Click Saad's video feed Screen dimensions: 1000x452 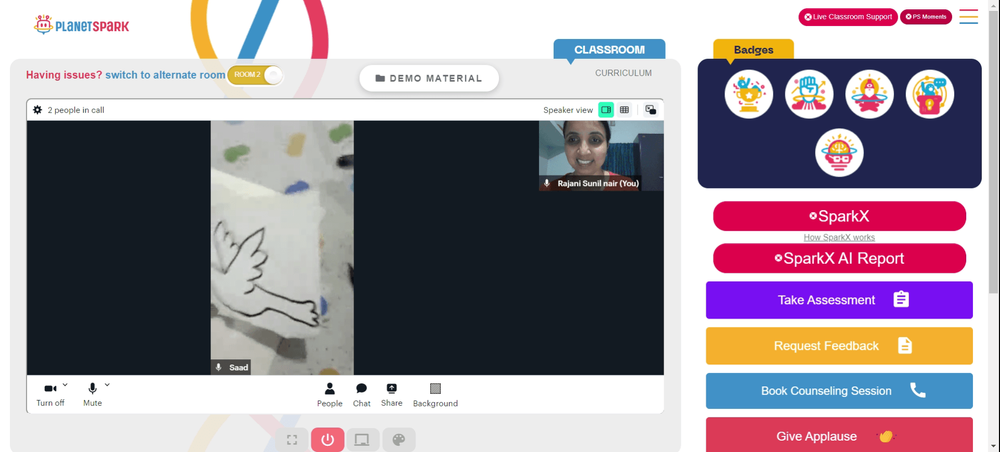[x=282, y=247]
